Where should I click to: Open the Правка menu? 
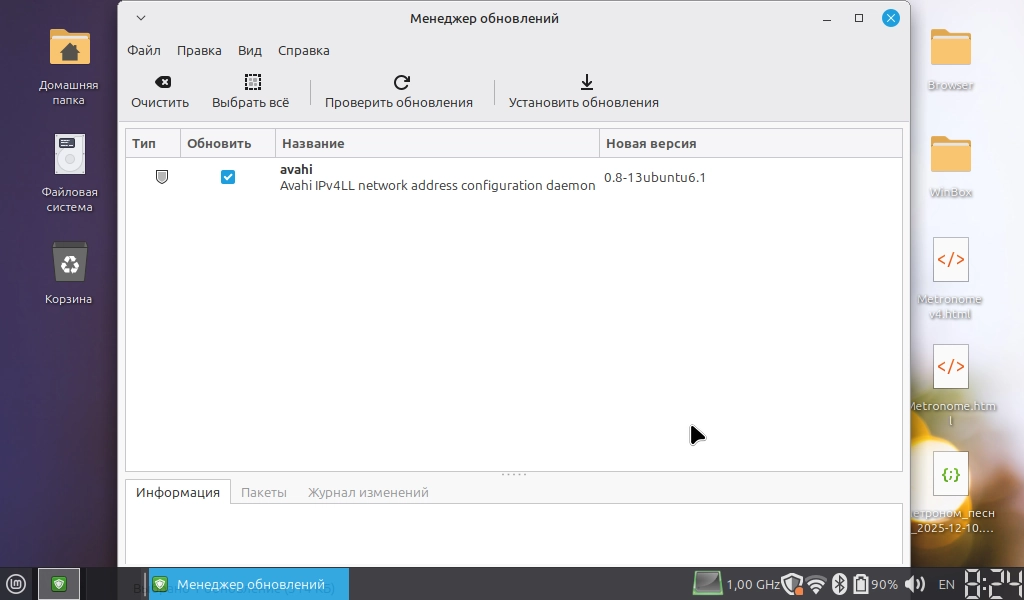coord(199,50)
